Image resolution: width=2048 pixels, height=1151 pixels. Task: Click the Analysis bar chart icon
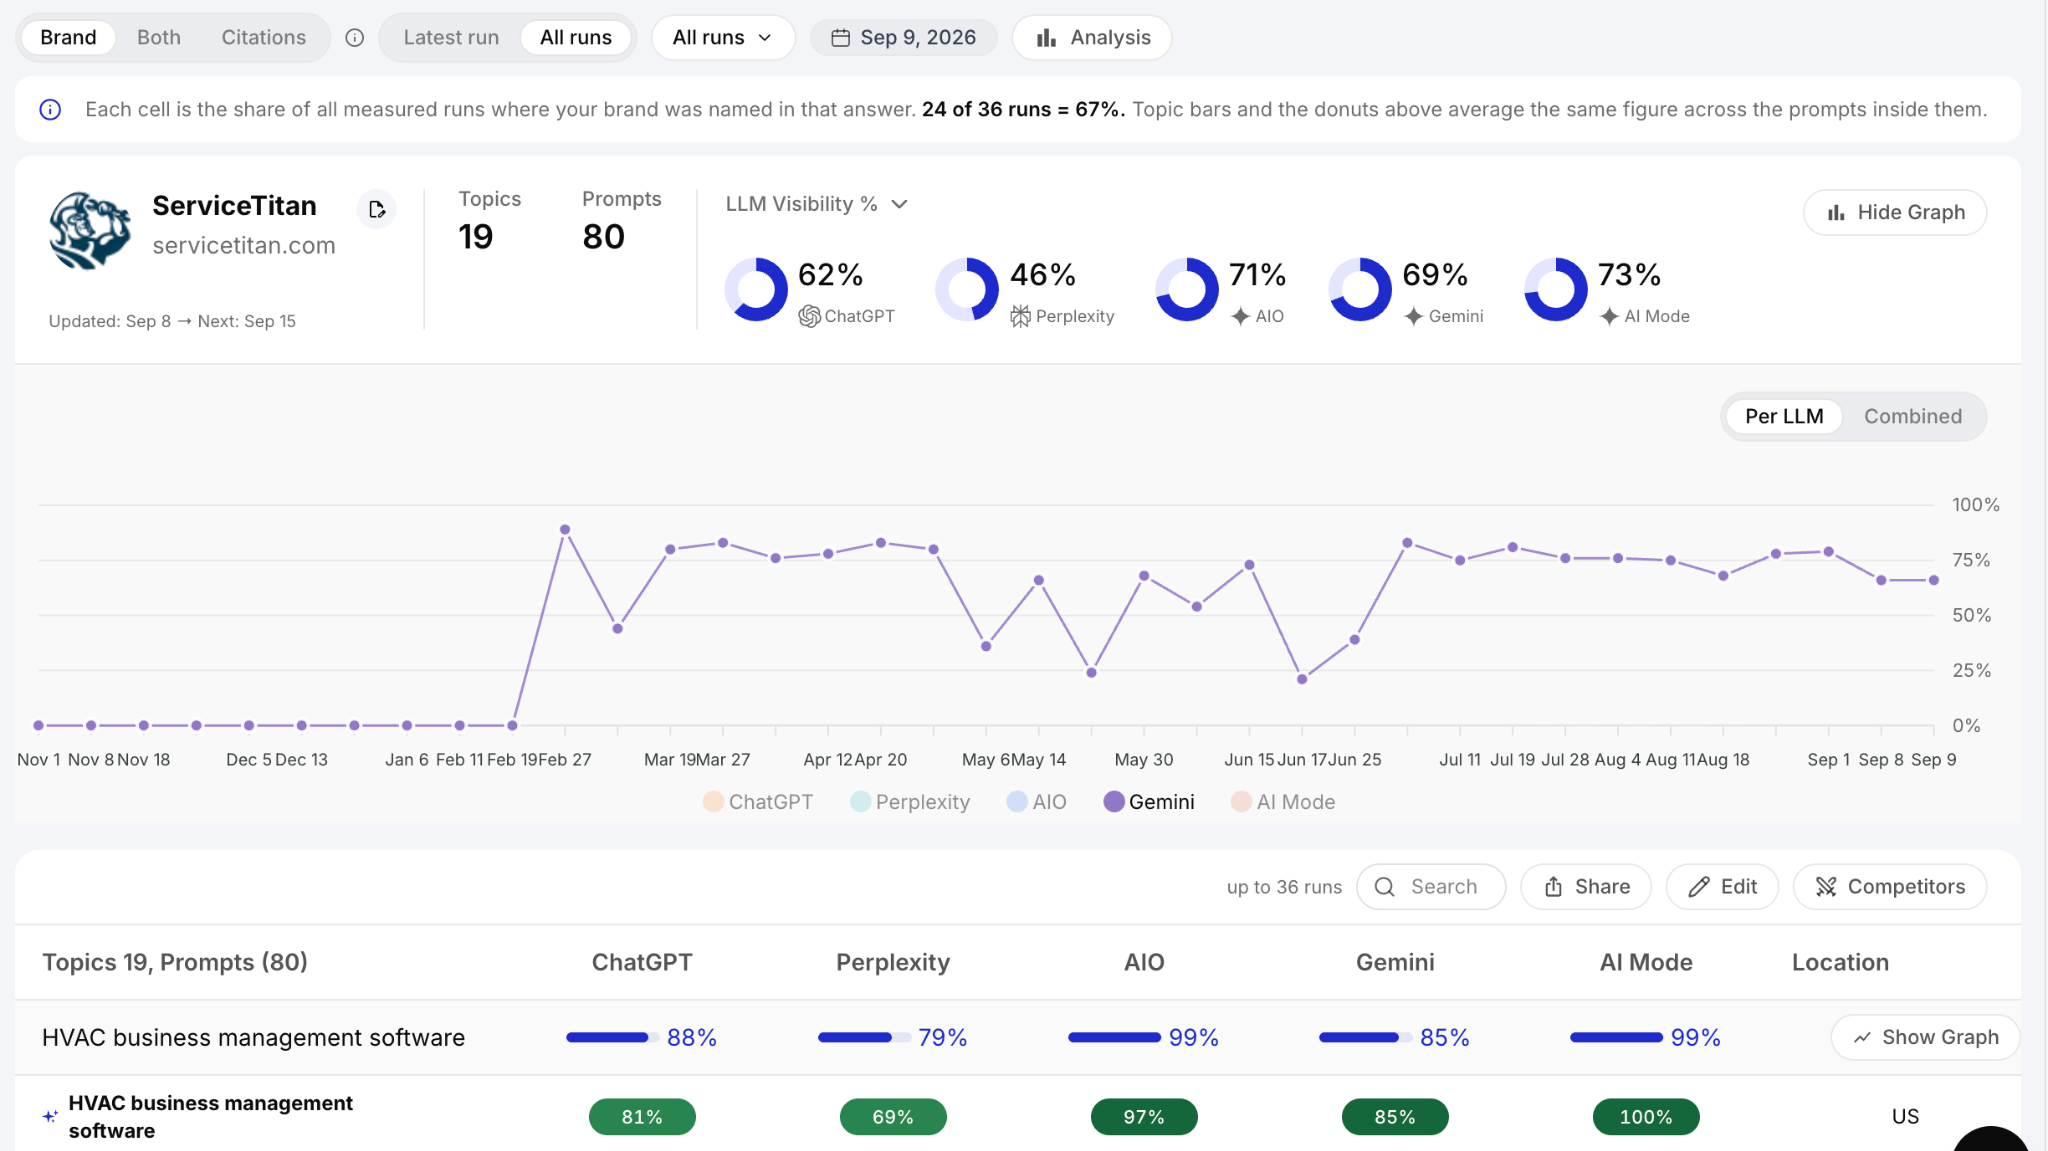(1046, 38)
